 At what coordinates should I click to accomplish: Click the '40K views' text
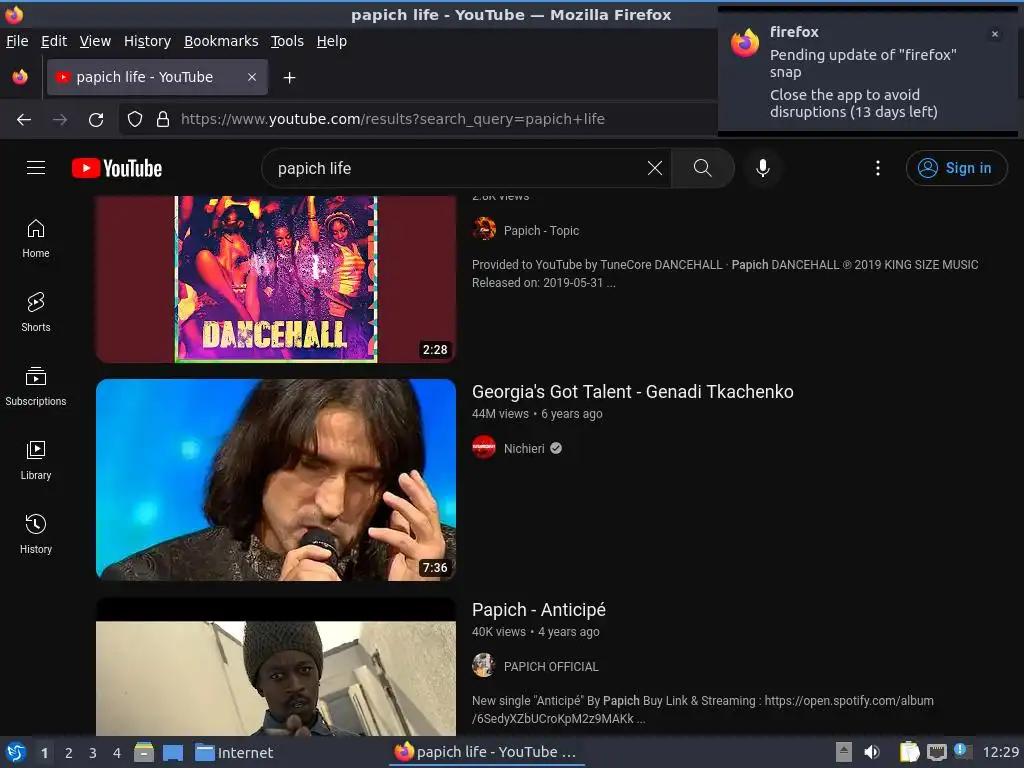click(x=498, y=632)
